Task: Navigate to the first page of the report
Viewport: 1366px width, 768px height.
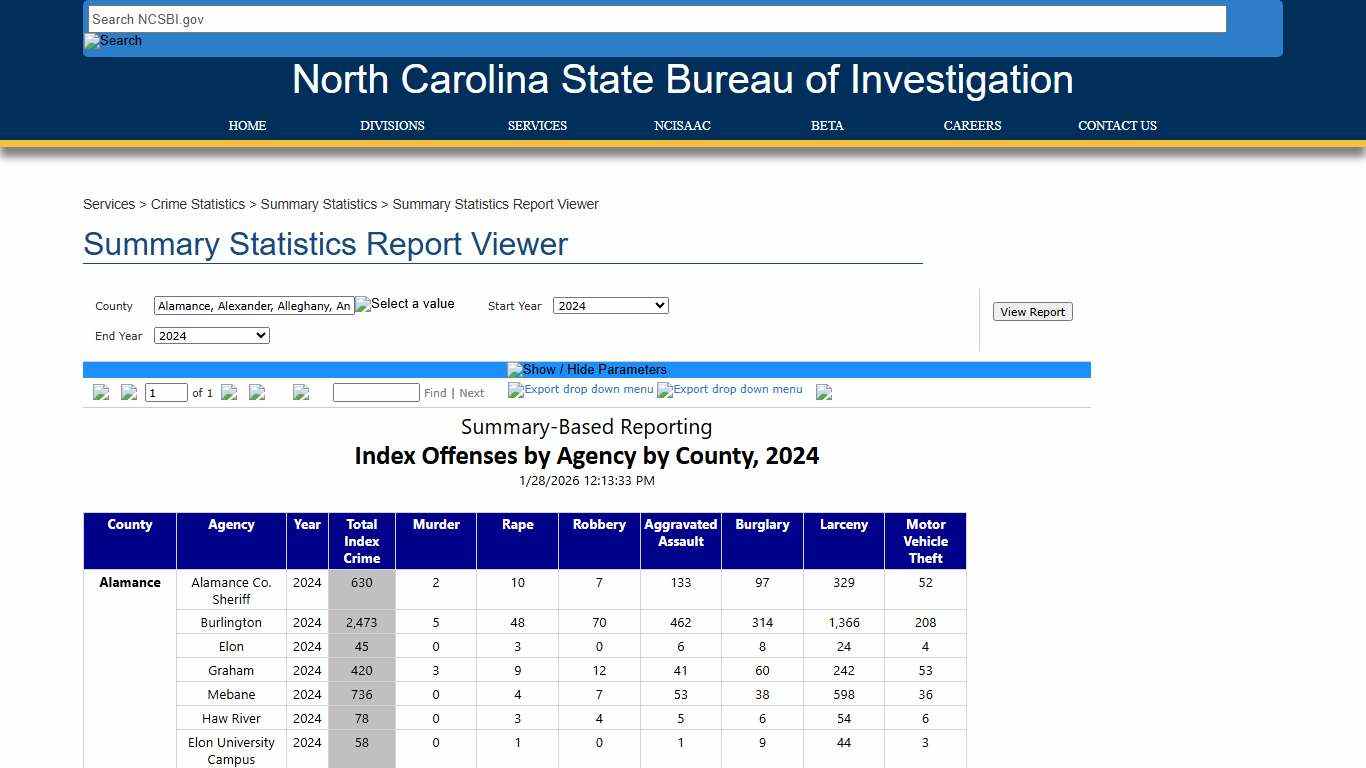Action: pos(101,392)
